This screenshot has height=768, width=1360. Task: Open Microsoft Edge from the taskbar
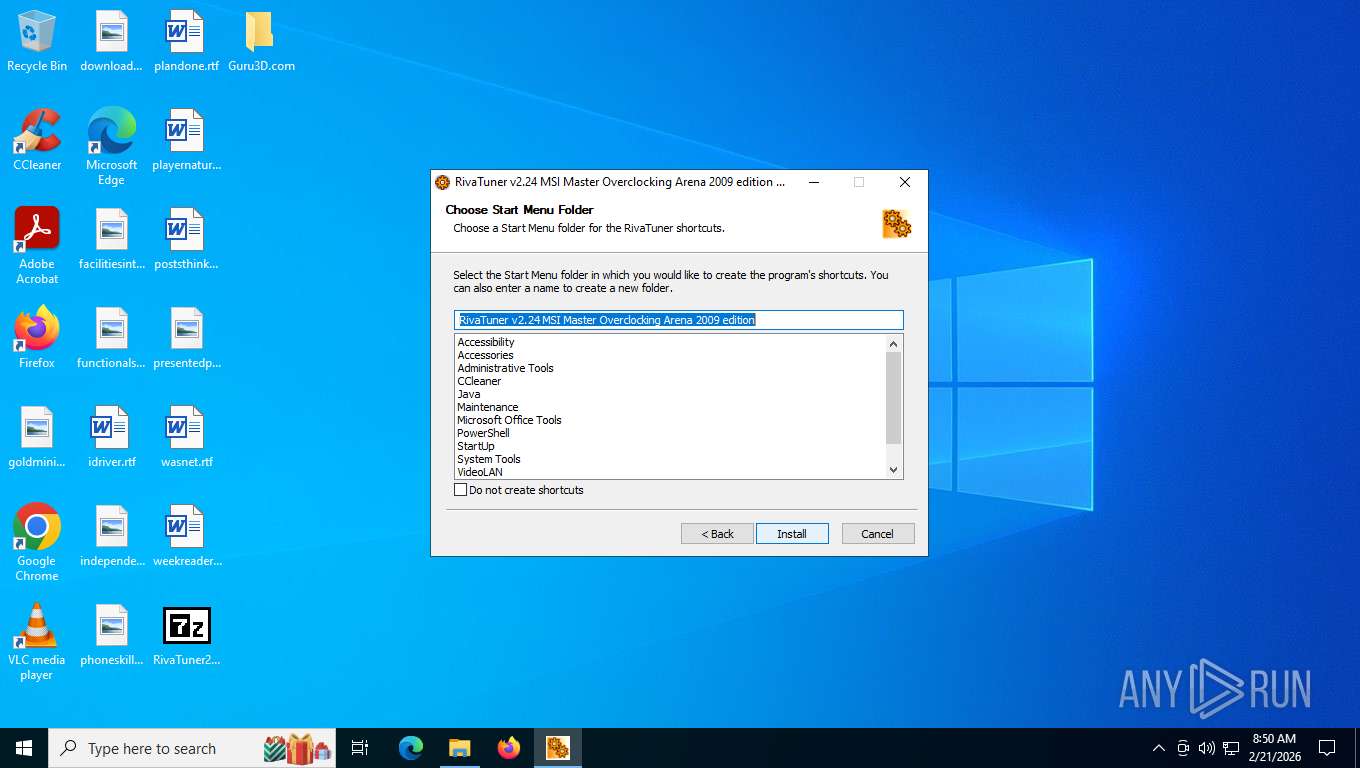click(x=411, y=748)
